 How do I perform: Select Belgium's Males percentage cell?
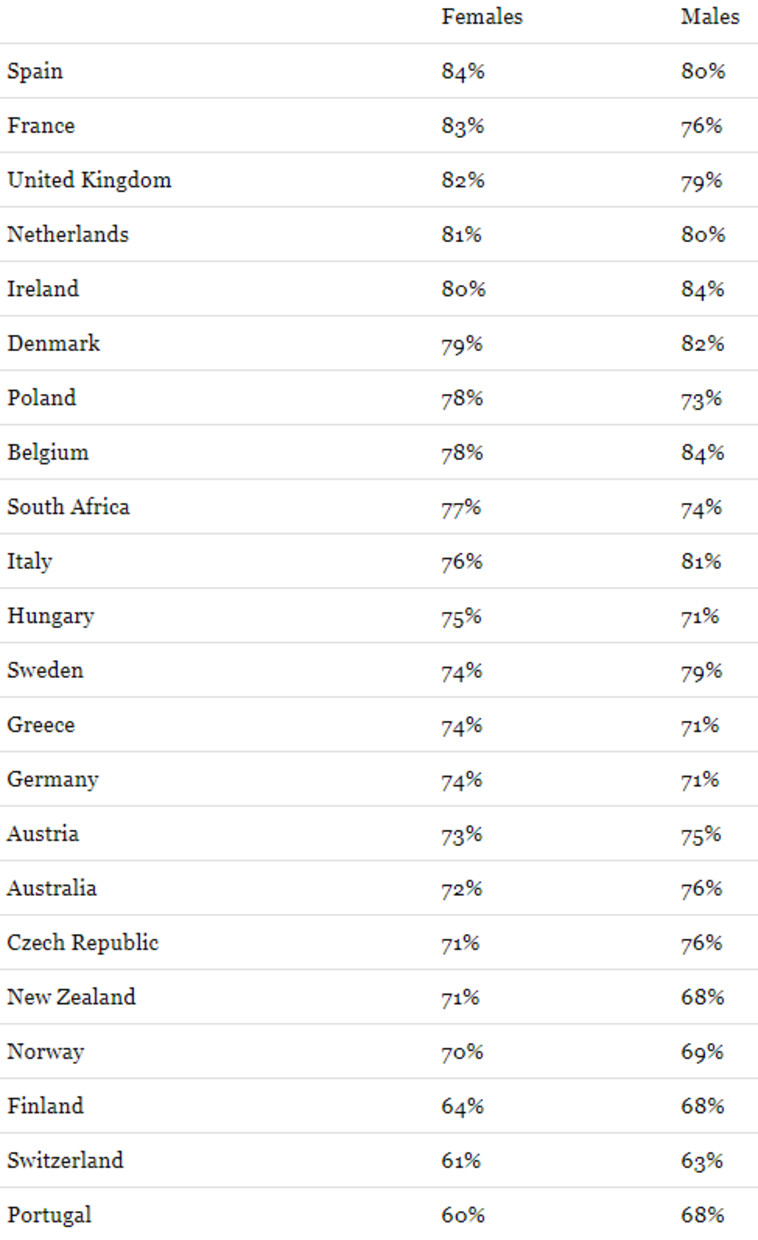click(701, 452)
